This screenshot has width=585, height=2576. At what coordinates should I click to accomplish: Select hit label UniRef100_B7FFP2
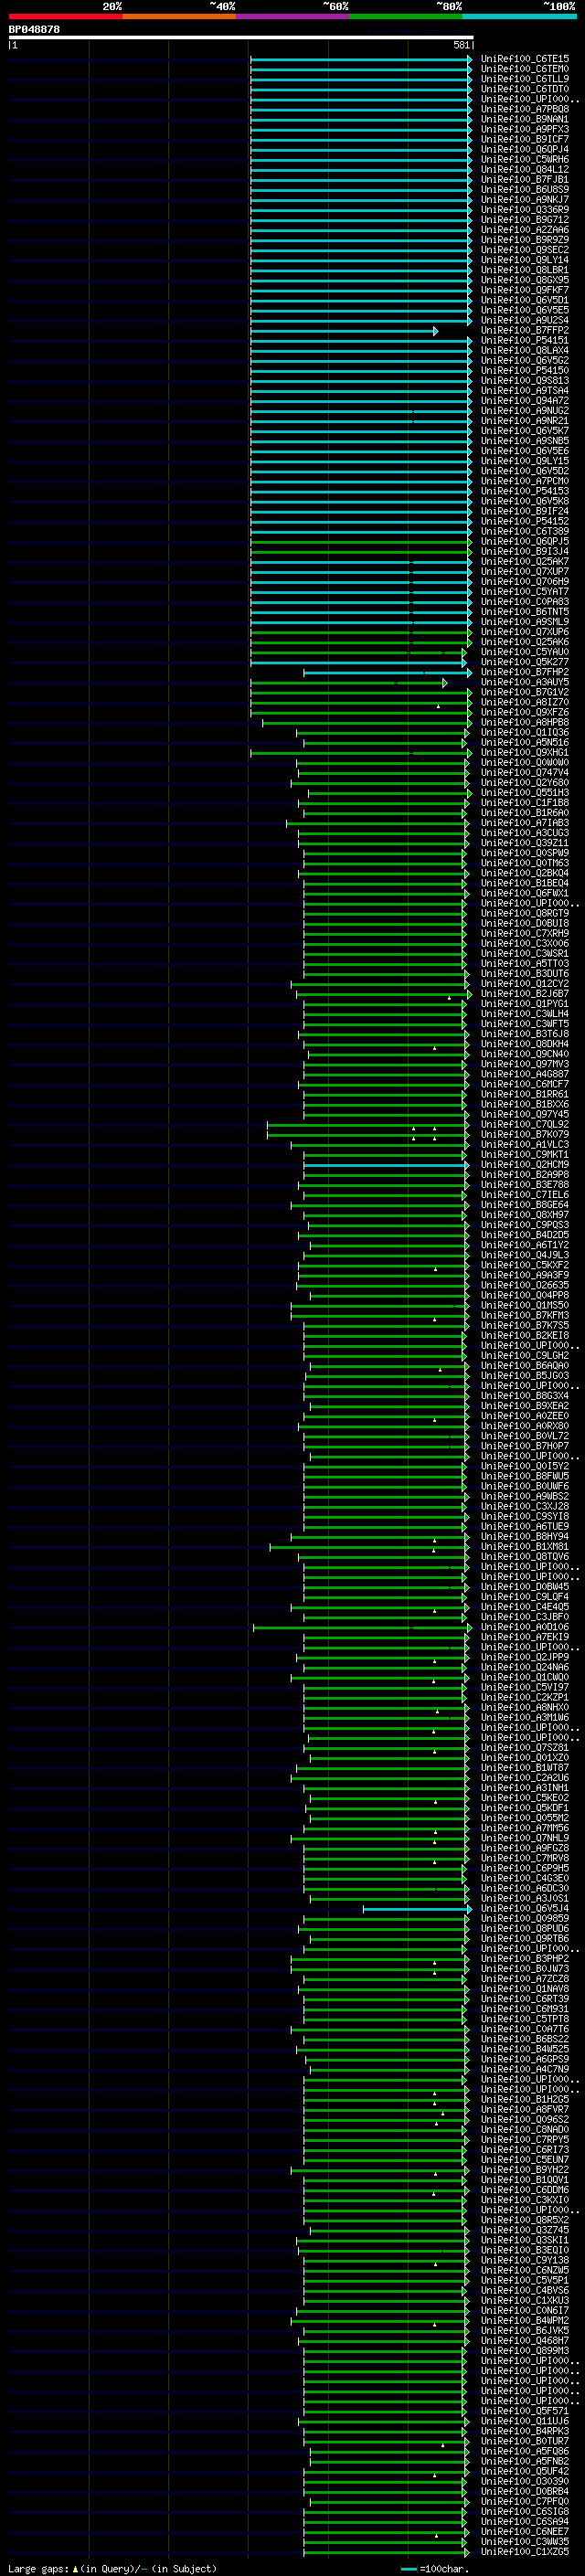point(525,330)
